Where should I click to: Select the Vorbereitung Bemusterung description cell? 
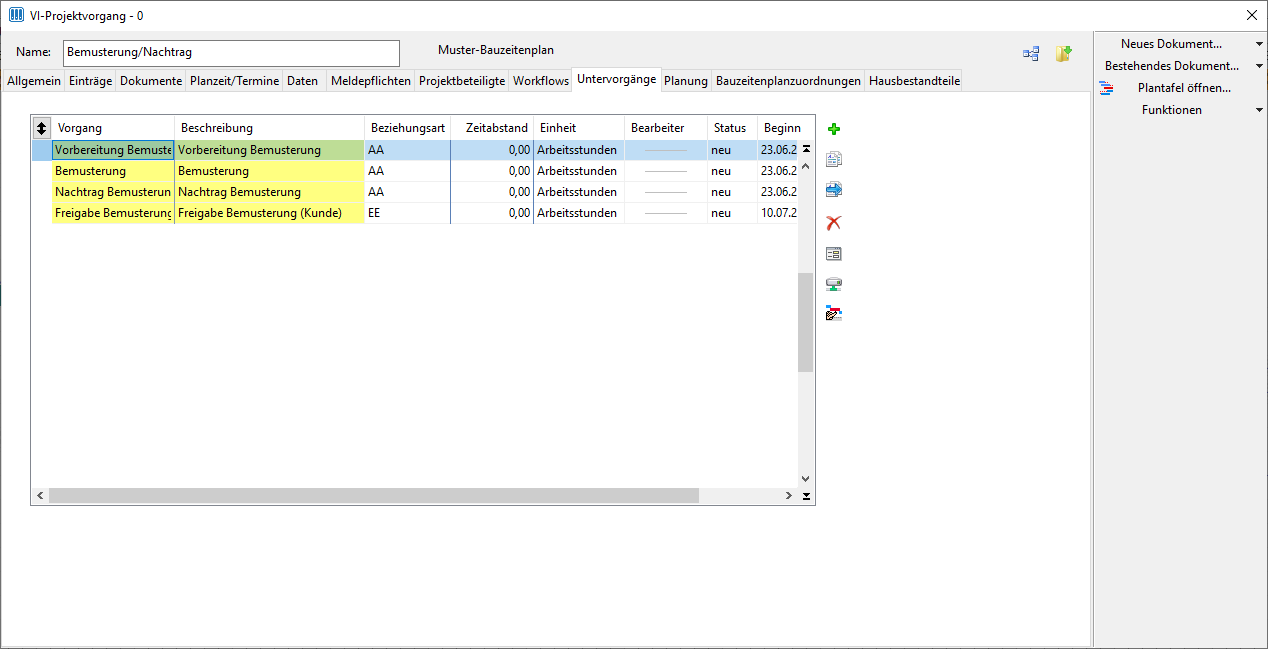[x=269, y=150]
